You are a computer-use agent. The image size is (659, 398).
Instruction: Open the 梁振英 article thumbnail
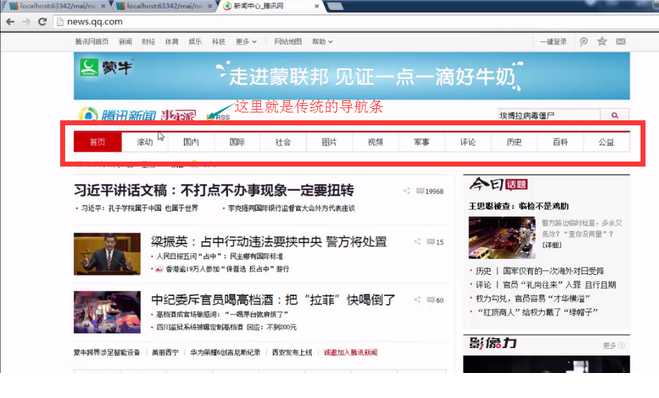107,254
